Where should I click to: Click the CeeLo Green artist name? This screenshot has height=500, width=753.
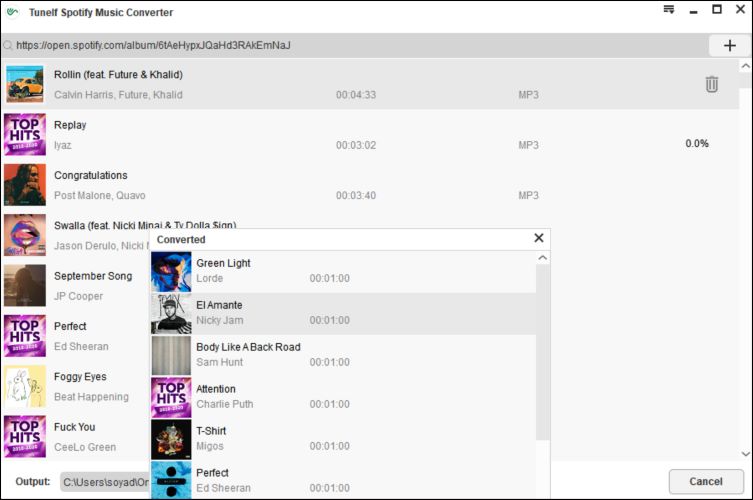[x=85, y=447]
